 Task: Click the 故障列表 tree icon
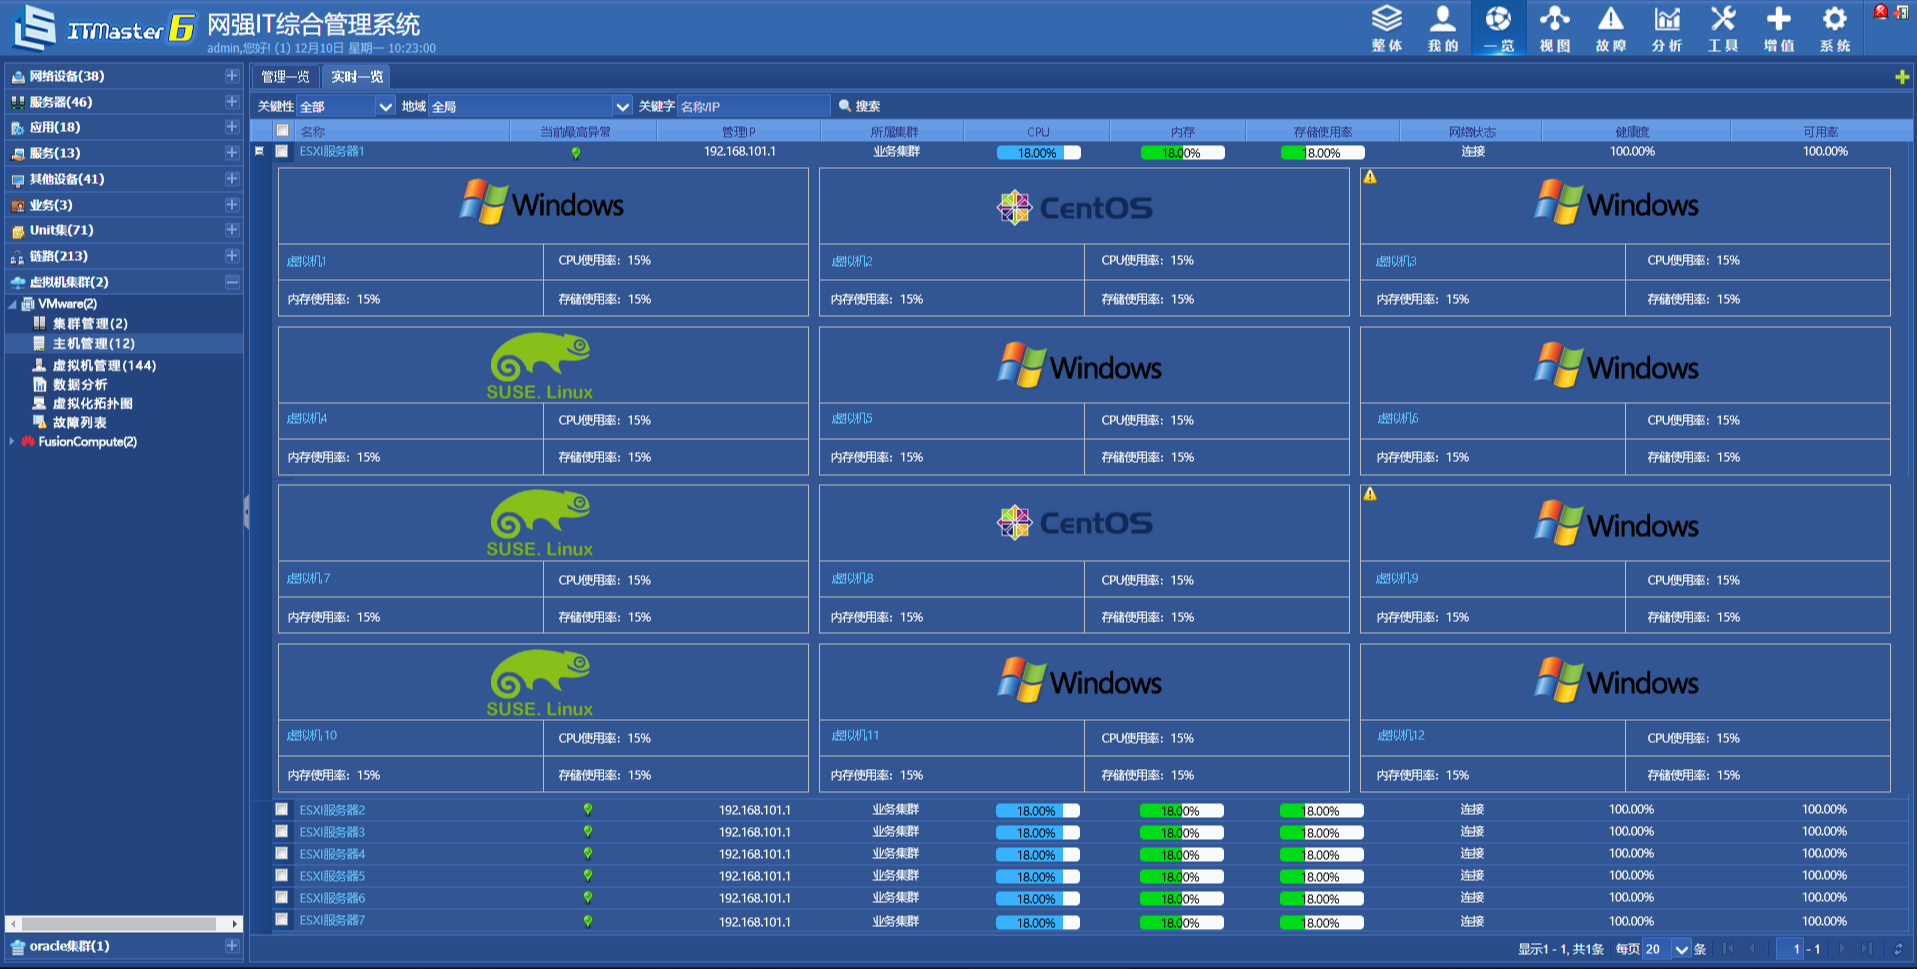tap(40, 422)
